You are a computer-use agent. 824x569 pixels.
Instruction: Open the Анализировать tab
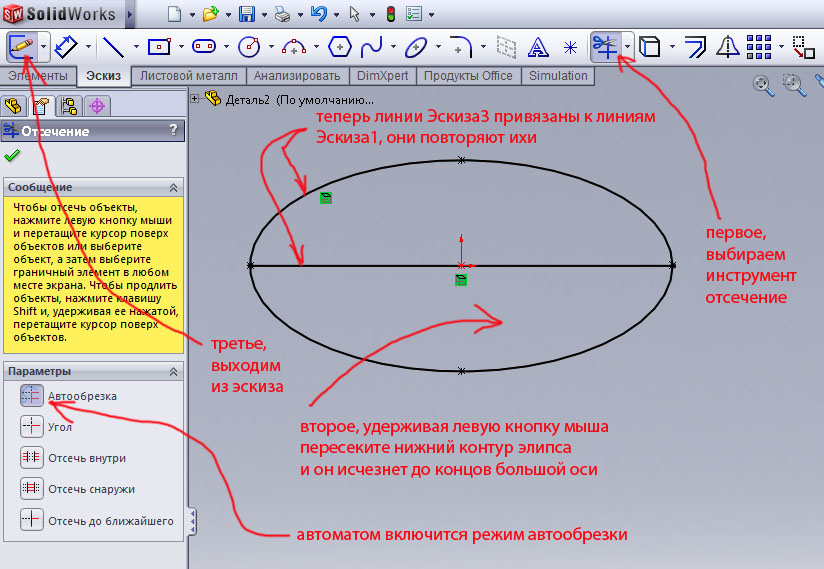coord(297,76)
